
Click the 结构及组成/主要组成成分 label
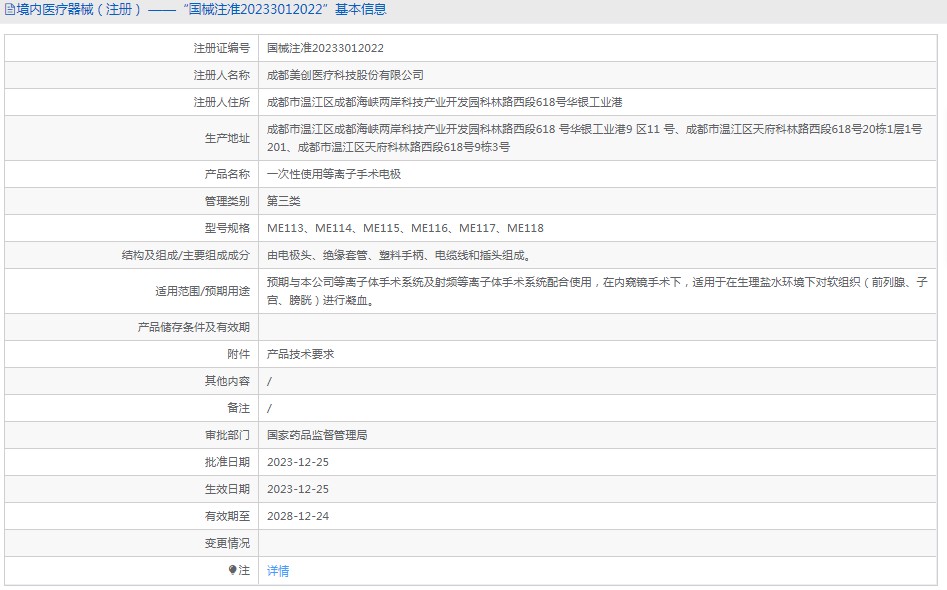[x=185, y=255]
